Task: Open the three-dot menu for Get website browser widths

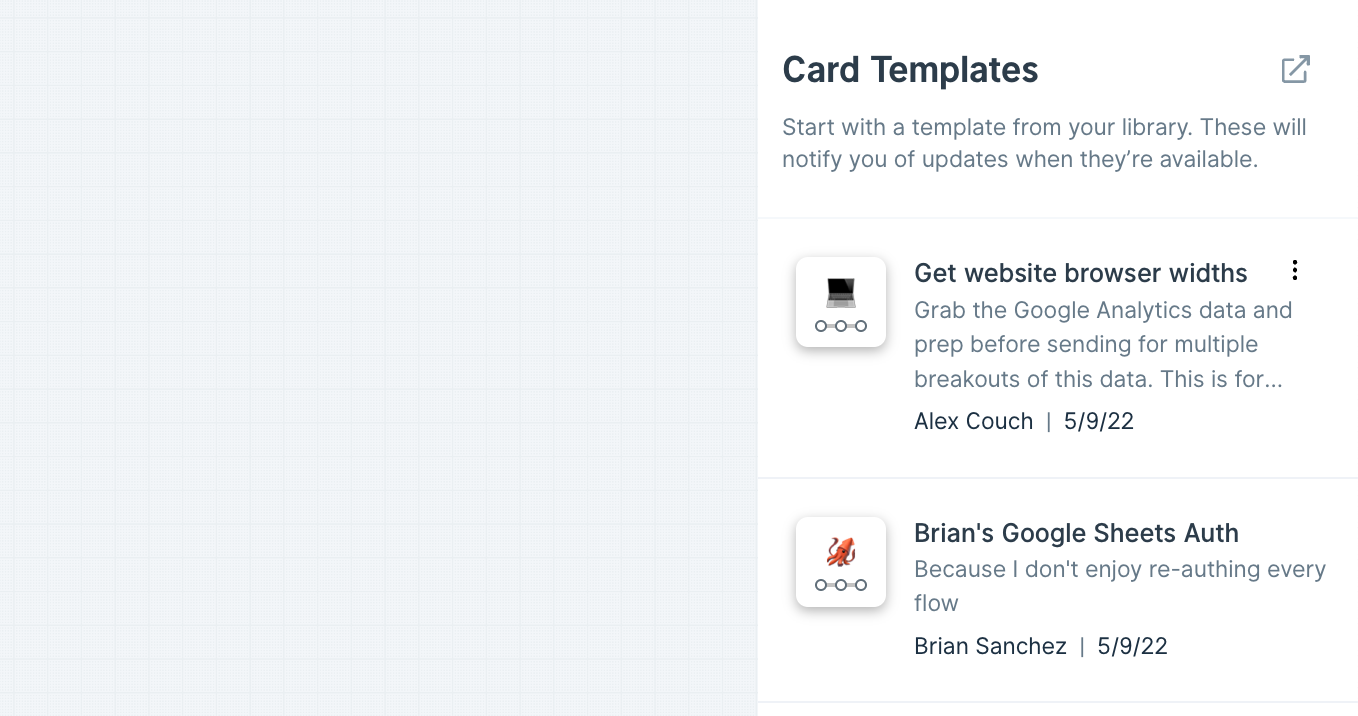Action: point(1294,270)
